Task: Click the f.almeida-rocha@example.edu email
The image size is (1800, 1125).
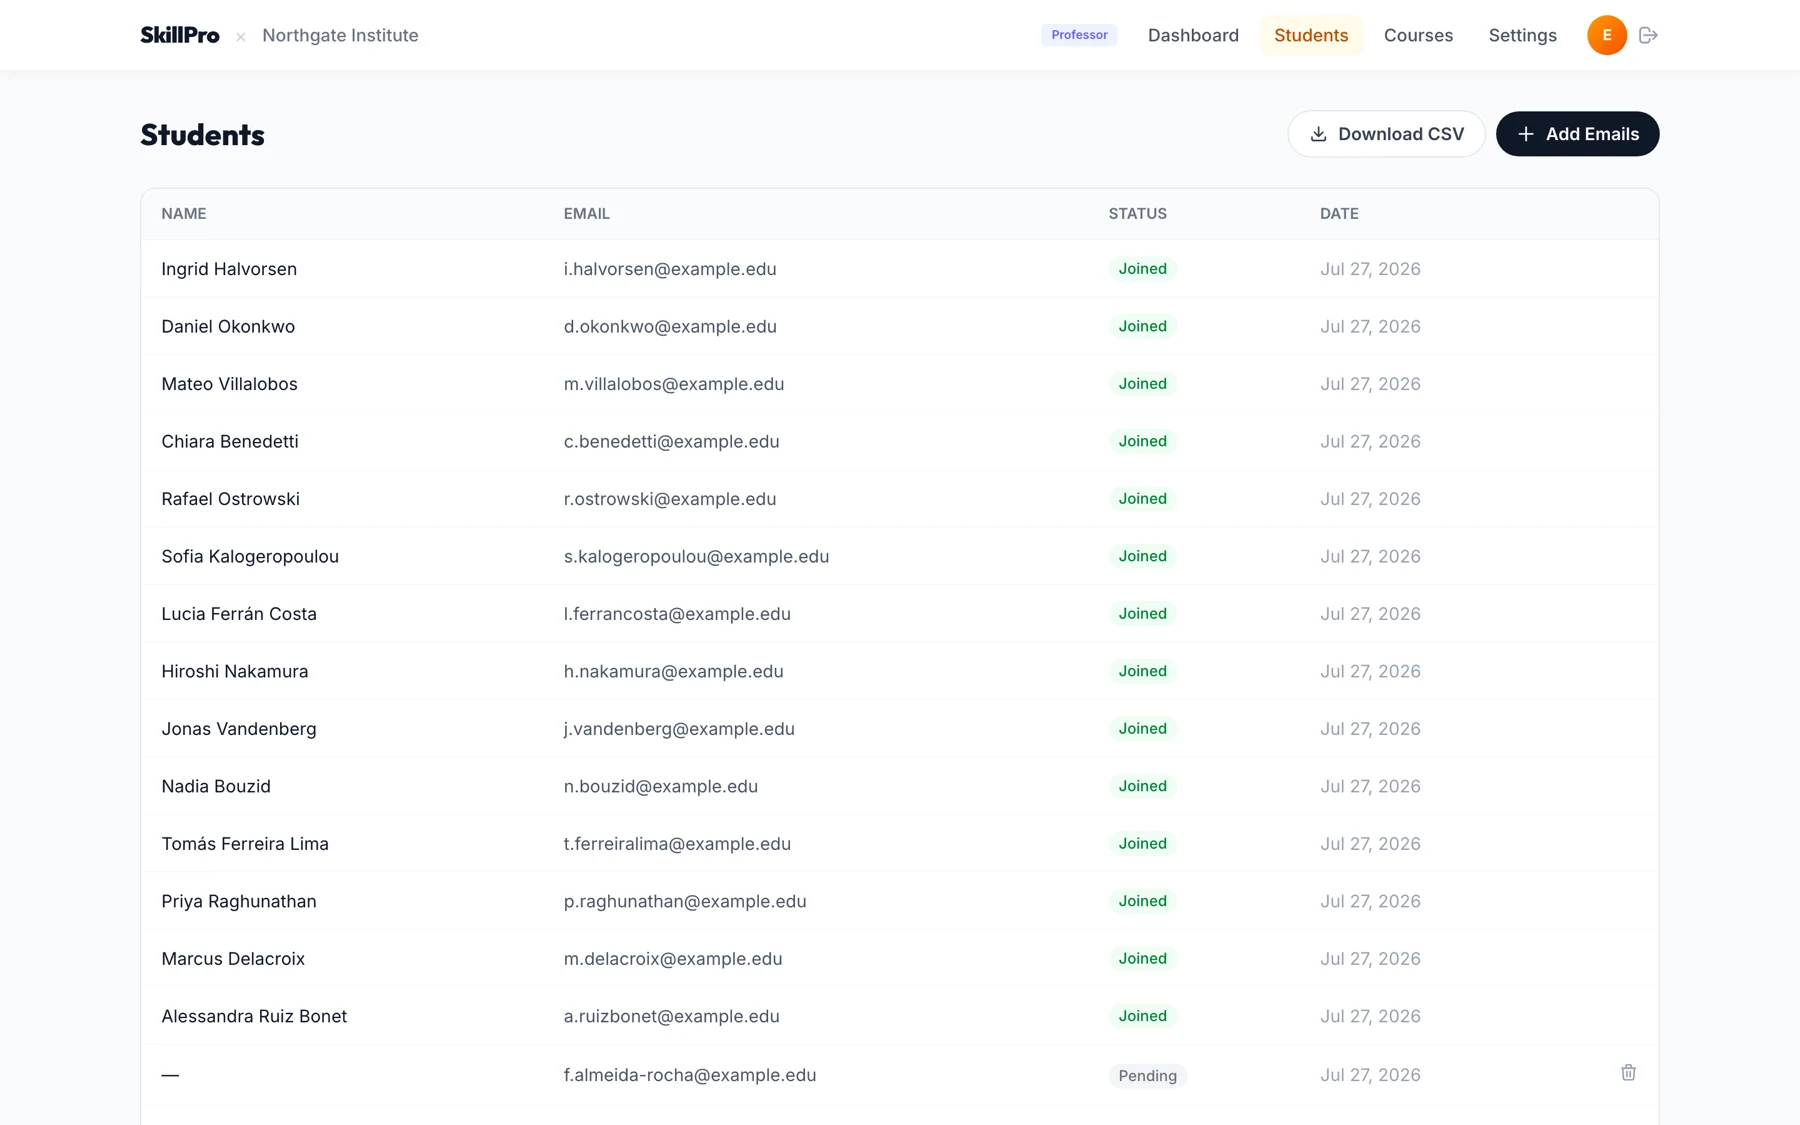Action: pos(690,1075)
